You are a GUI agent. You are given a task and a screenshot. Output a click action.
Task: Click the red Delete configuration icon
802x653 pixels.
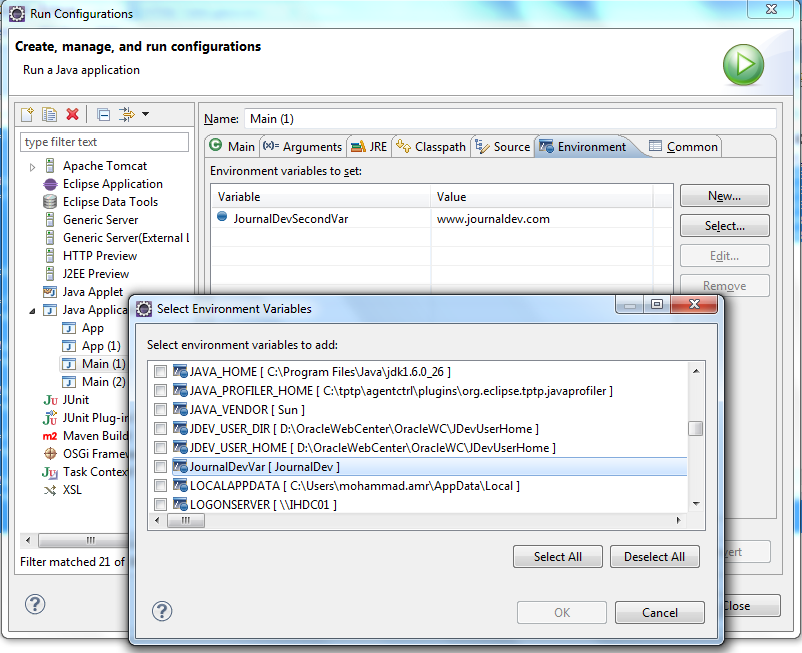click(x=73, y=114)
